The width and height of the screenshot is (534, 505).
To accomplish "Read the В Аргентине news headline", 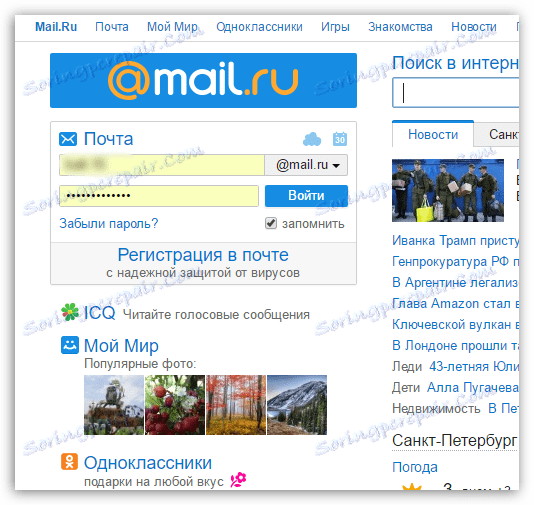I will tap(456, 282).
